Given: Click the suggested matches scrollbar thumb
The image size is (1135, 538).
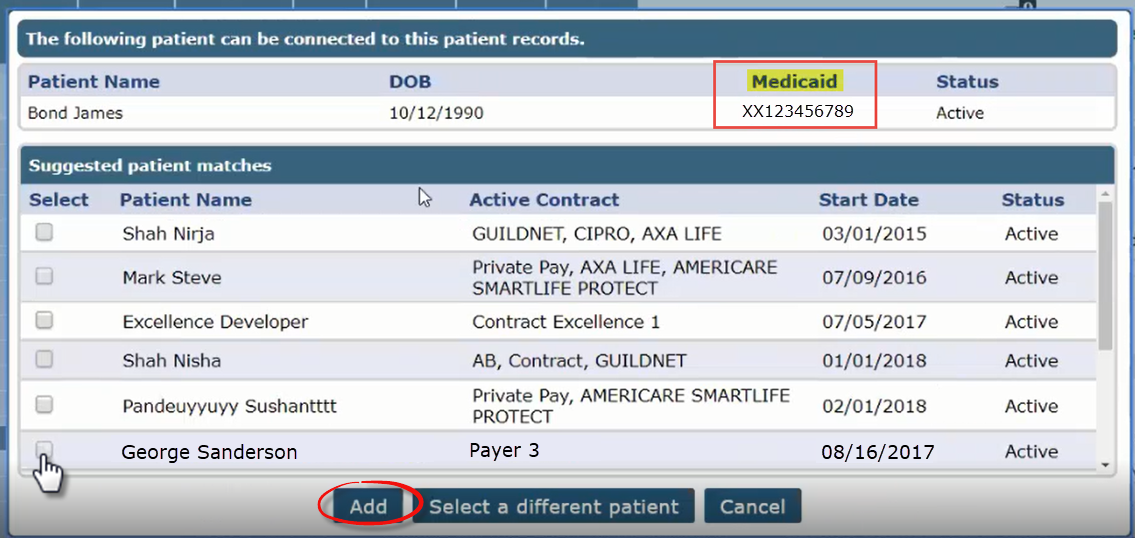Looking at the screenshot, I should (1105, 275).
